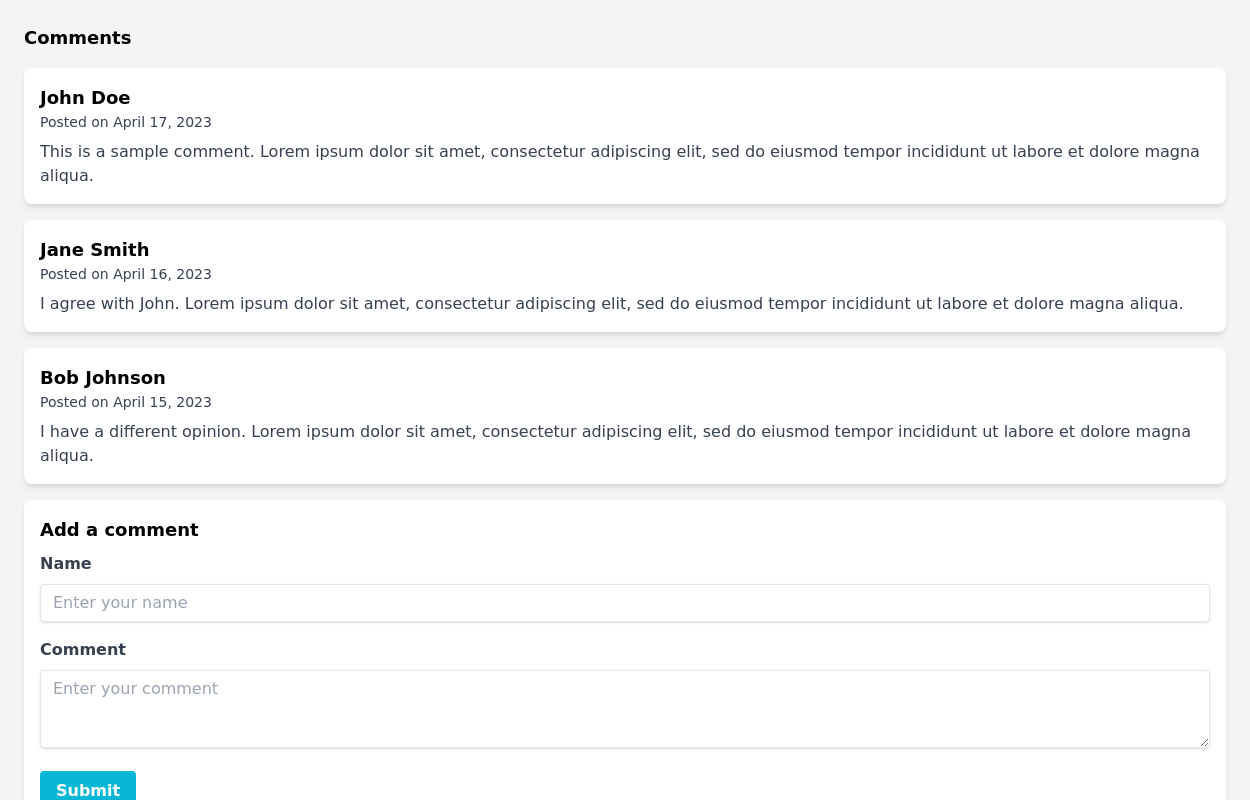Click the "Posted on April 15, 2023" date
Image resolution: width=1250 pixels, height=800 pixels.
126,403
